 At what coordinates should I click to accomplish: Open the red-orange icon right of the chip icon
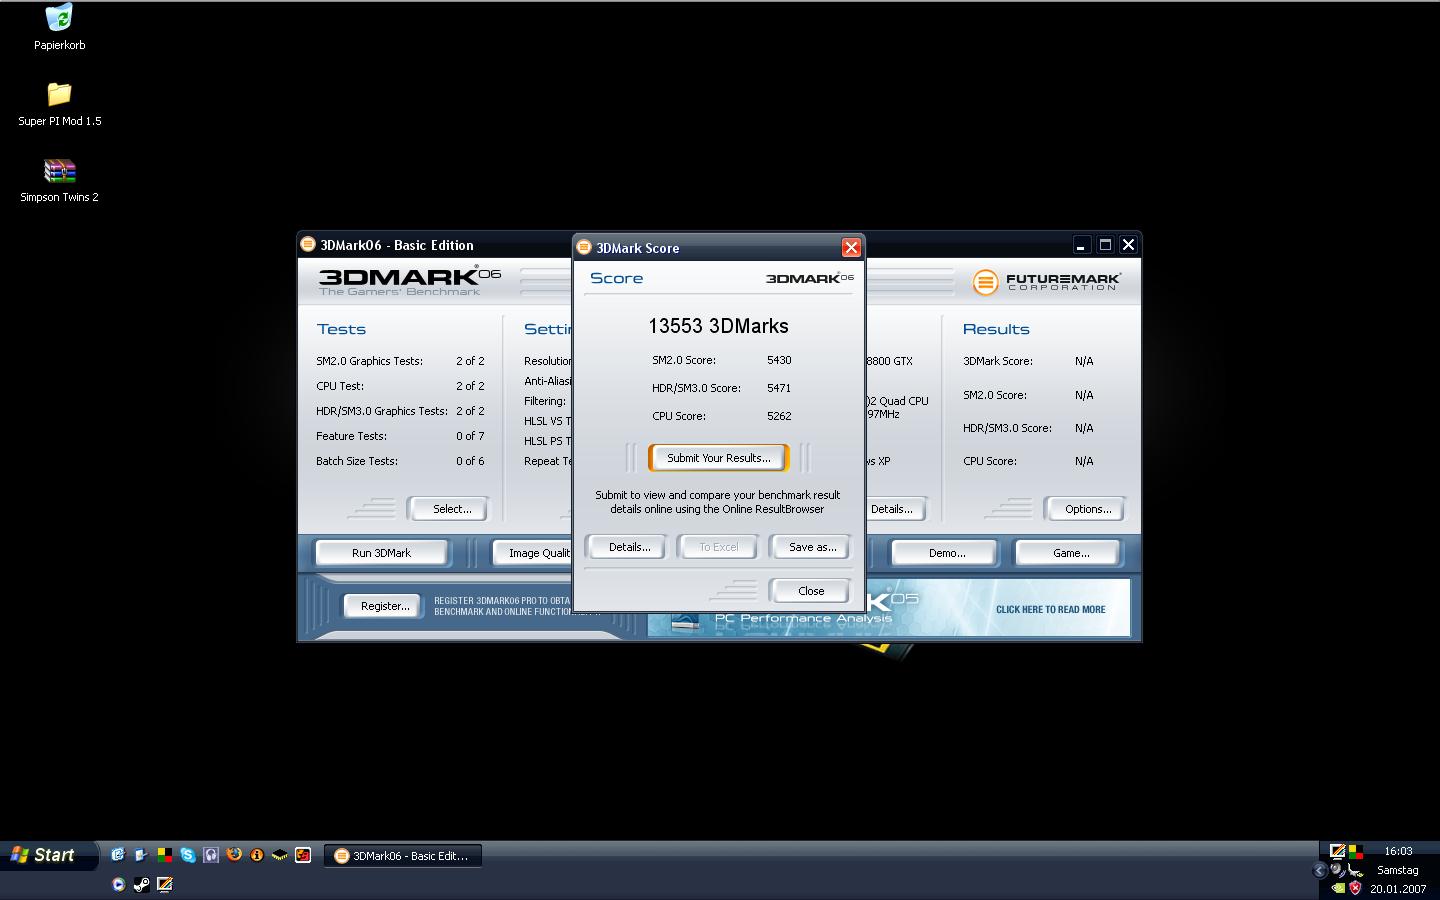point(303,855)
